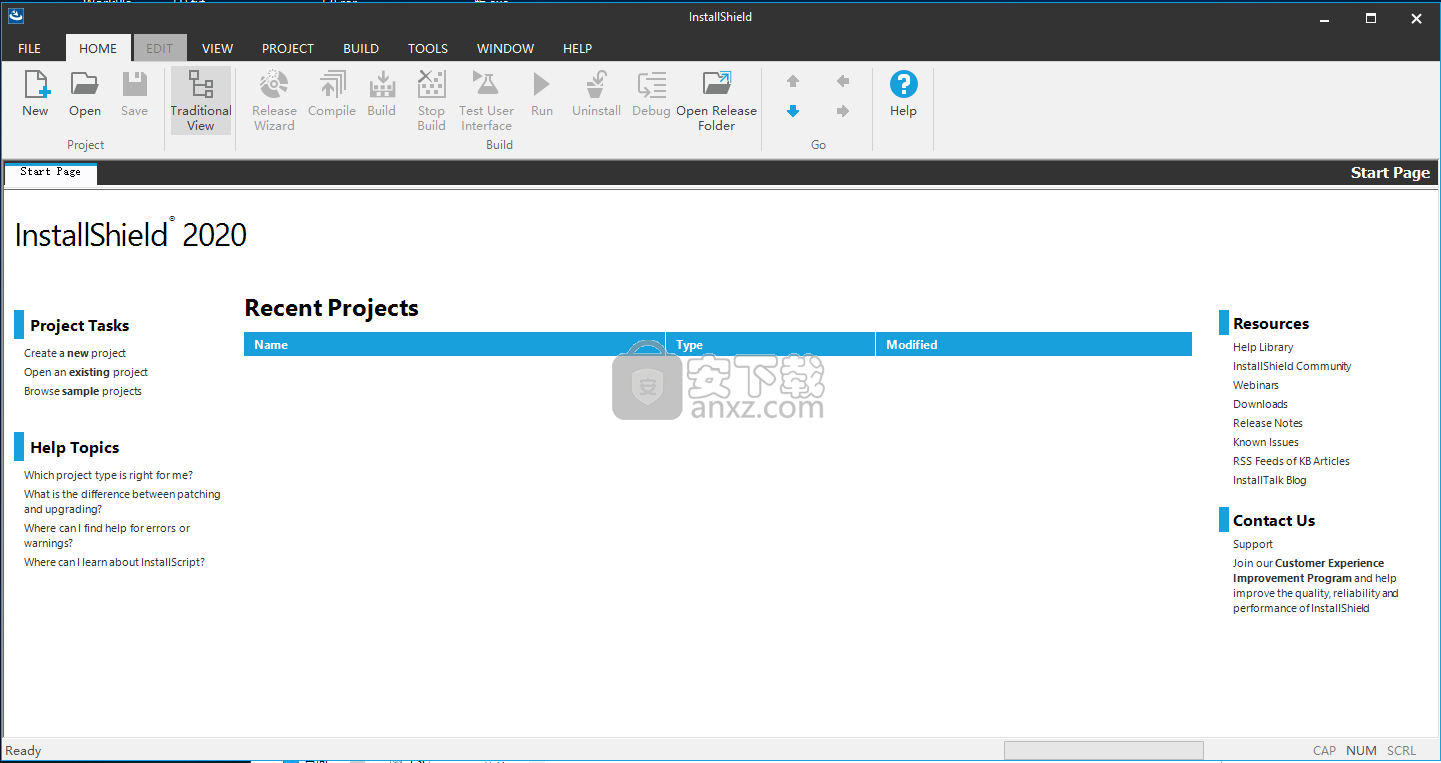The height and width of the screenshot is (763, 1441).
Task: Click the Support link under Contact Us
Action: [x=1253, y=544]
